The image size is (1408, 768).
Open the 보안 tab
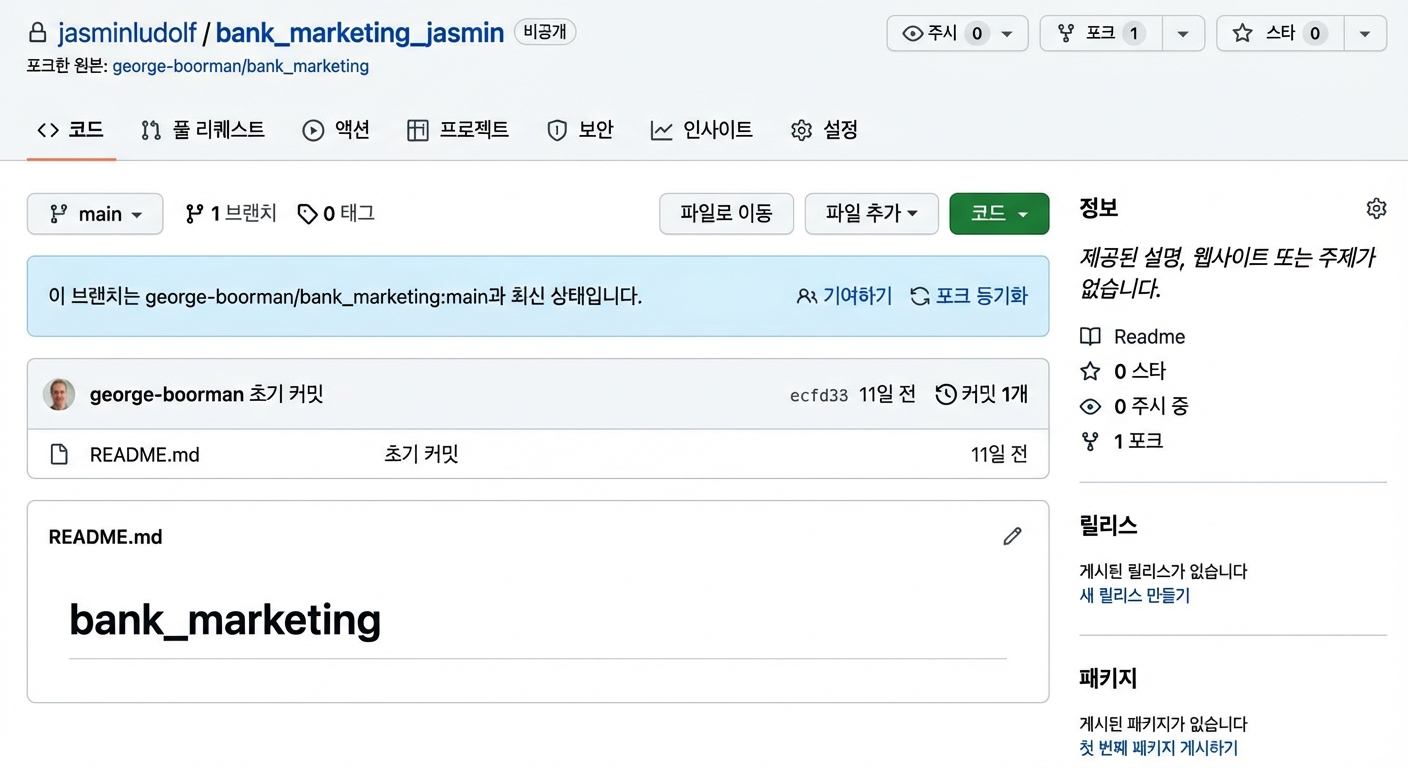580,130
